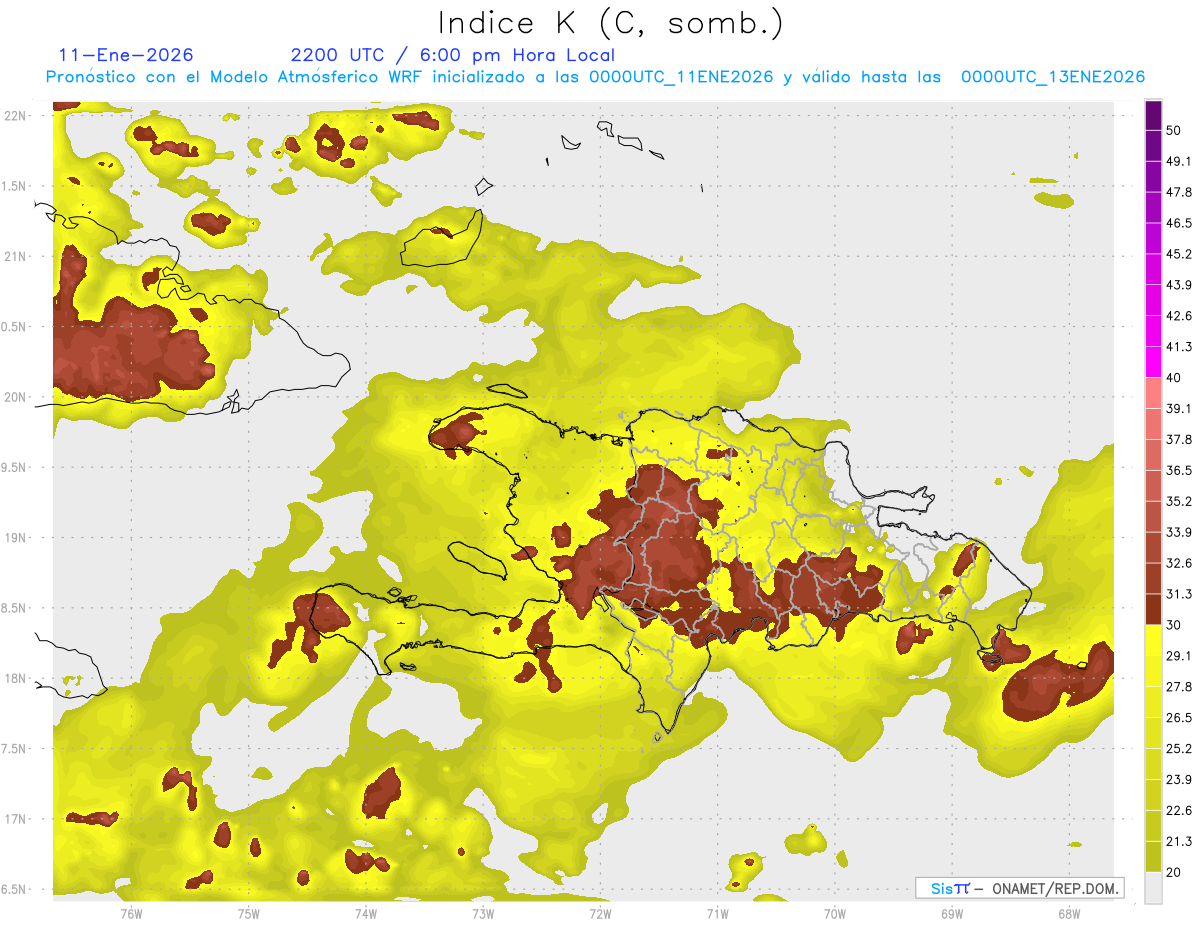Click the legend value "32.6"
Screen dimensions: 1200x927
[x=1179, y=563]
